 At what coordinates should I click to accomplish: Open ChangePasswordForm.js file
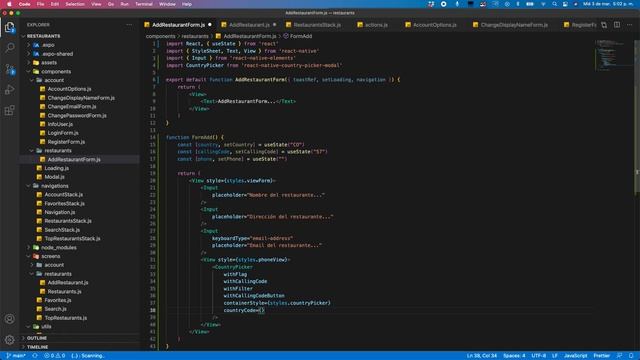coord(77,116)
